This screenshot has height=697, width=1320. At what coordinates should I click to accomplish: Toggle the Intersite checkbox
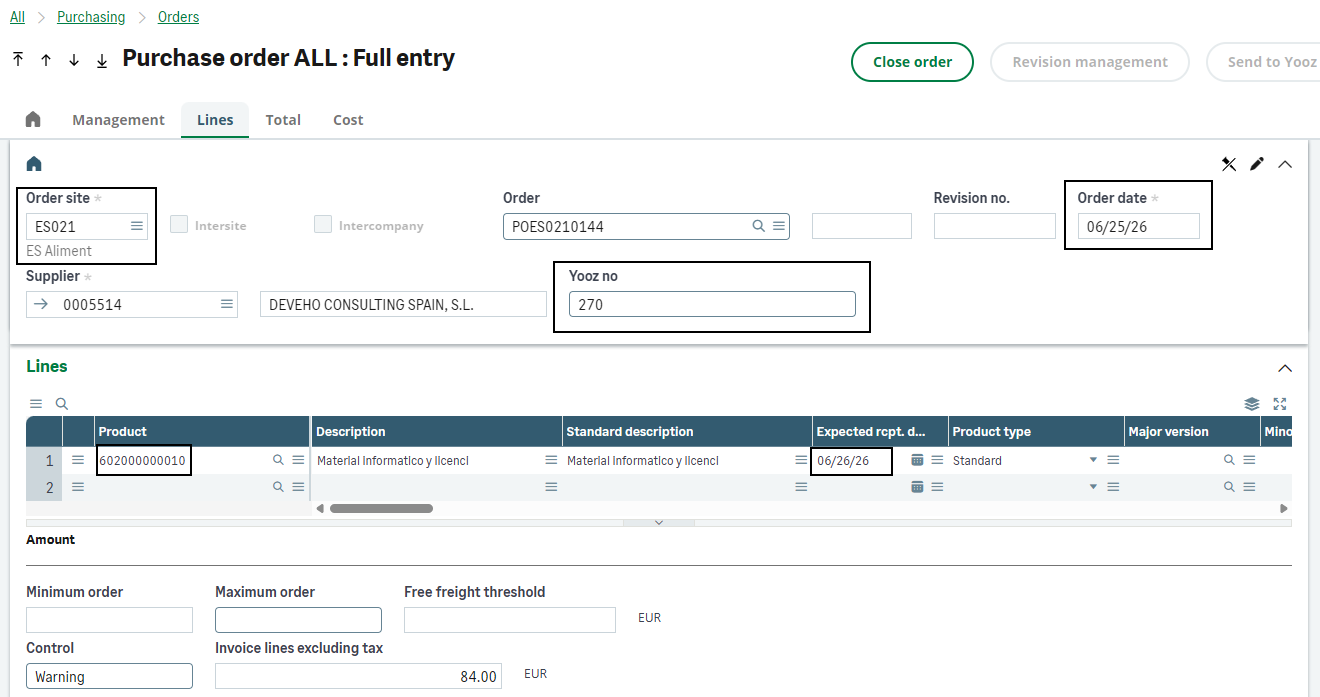[179, 225]
